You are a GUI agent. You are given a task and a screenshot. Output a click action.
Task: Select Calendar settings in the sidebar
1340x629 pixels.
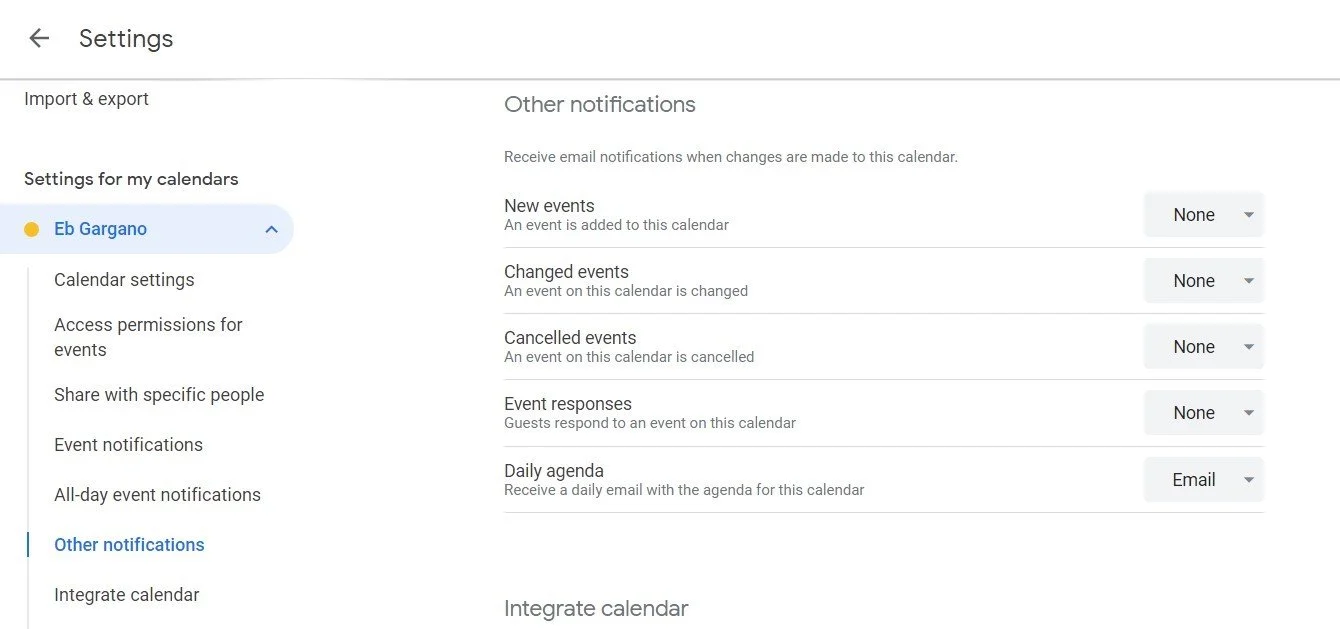coord(124,280)
